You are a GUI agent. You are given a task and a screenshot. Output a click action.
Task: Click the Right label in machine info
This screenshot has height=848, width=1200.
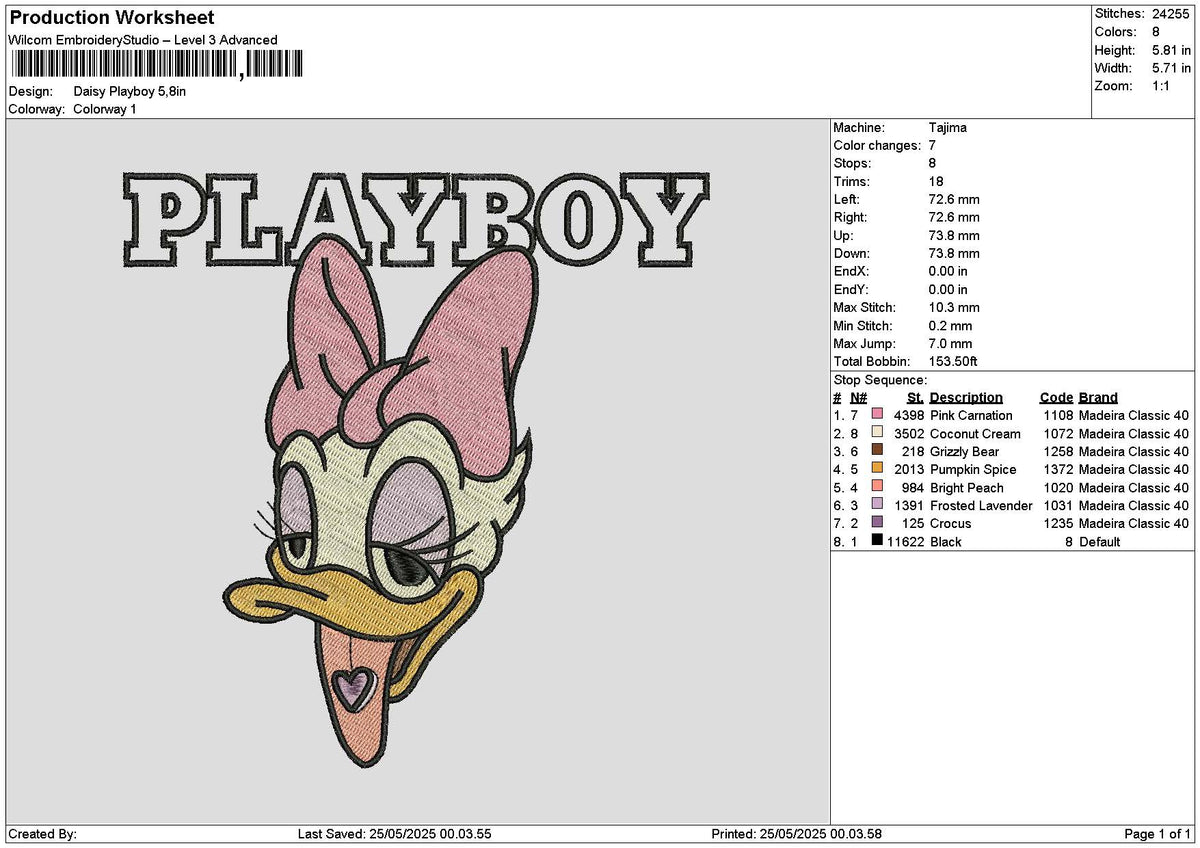tap(850, 217)
